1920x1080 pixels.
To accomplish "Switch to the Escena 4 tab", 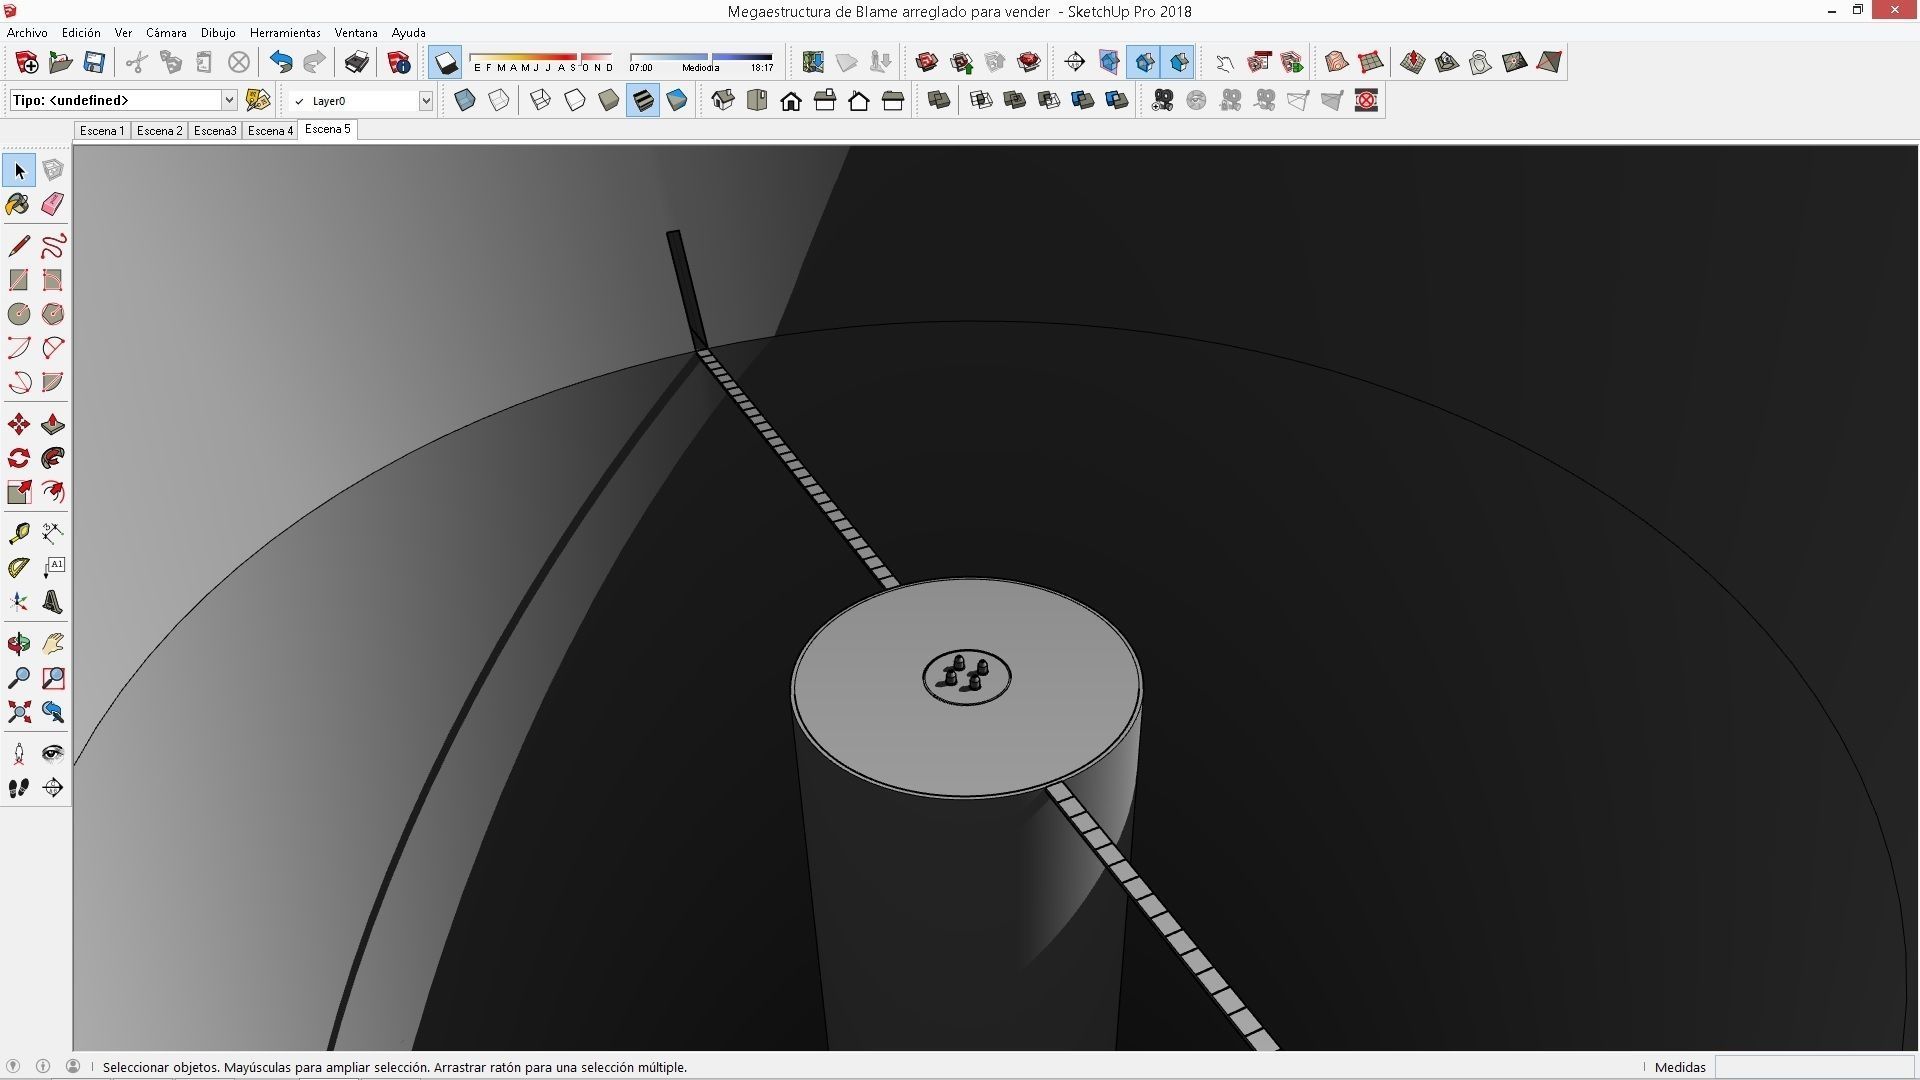I will coord(270,131).
